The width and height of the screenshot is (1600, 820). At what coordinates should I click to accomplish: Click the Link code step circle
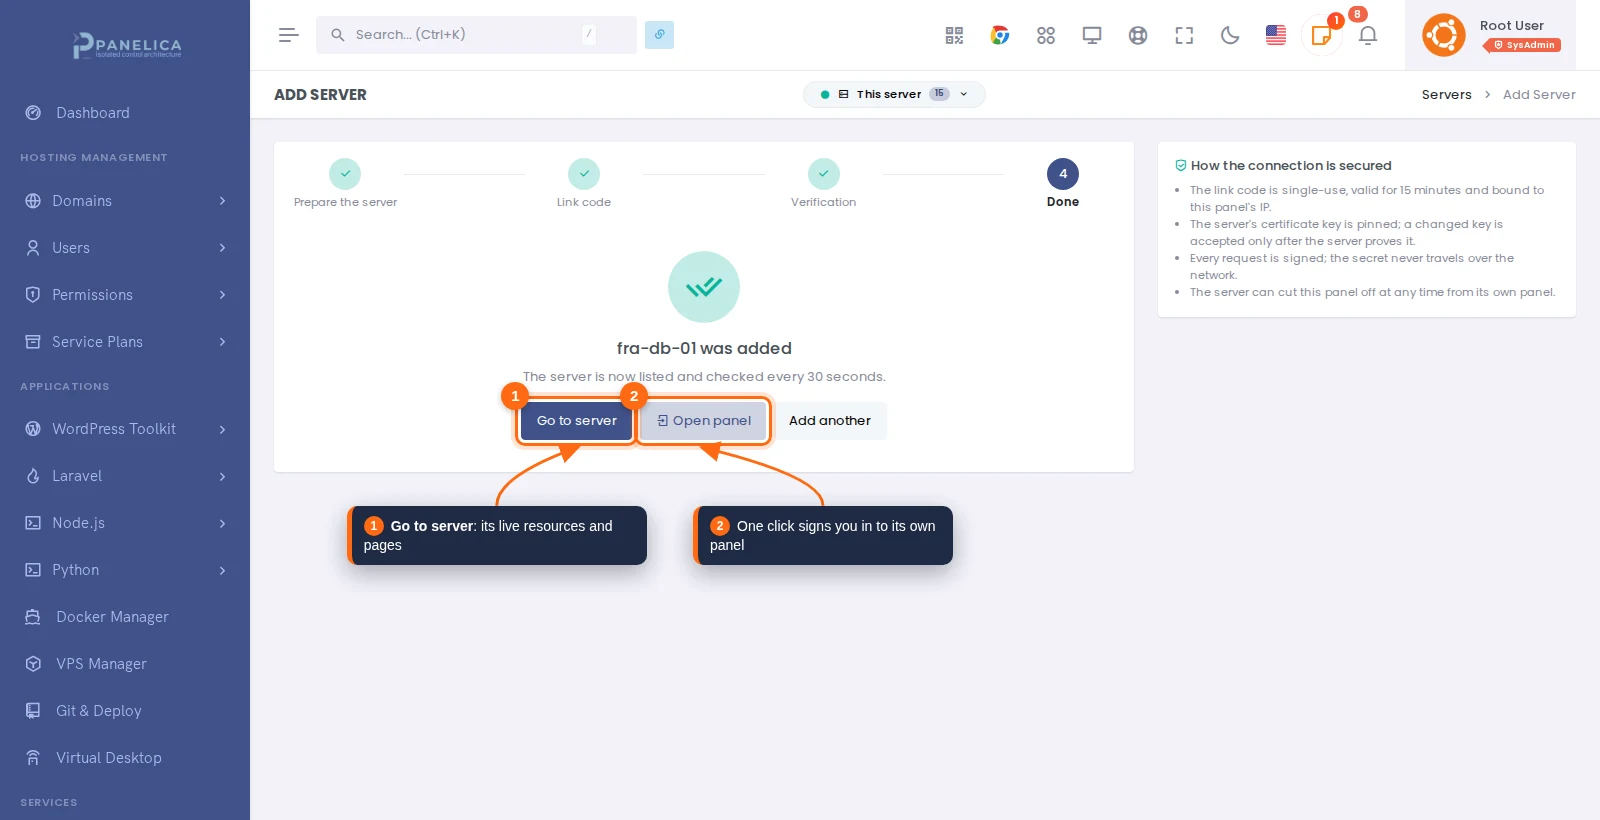584,174
